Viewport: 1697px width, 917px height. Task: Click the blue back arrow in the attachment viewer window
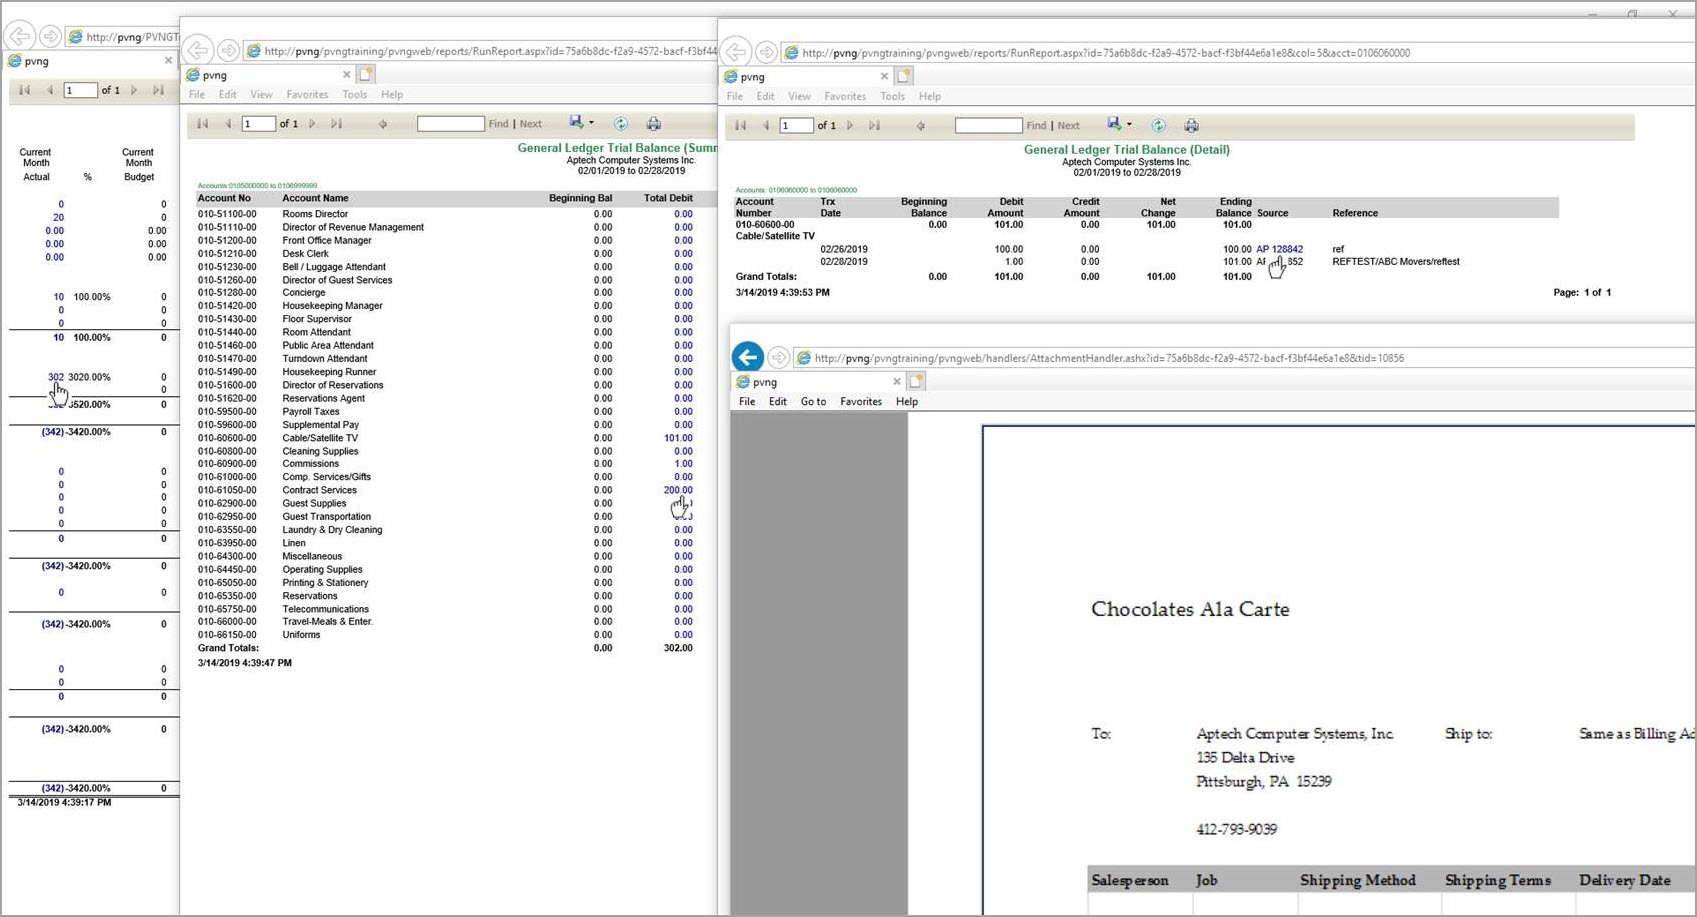point(747,357)
